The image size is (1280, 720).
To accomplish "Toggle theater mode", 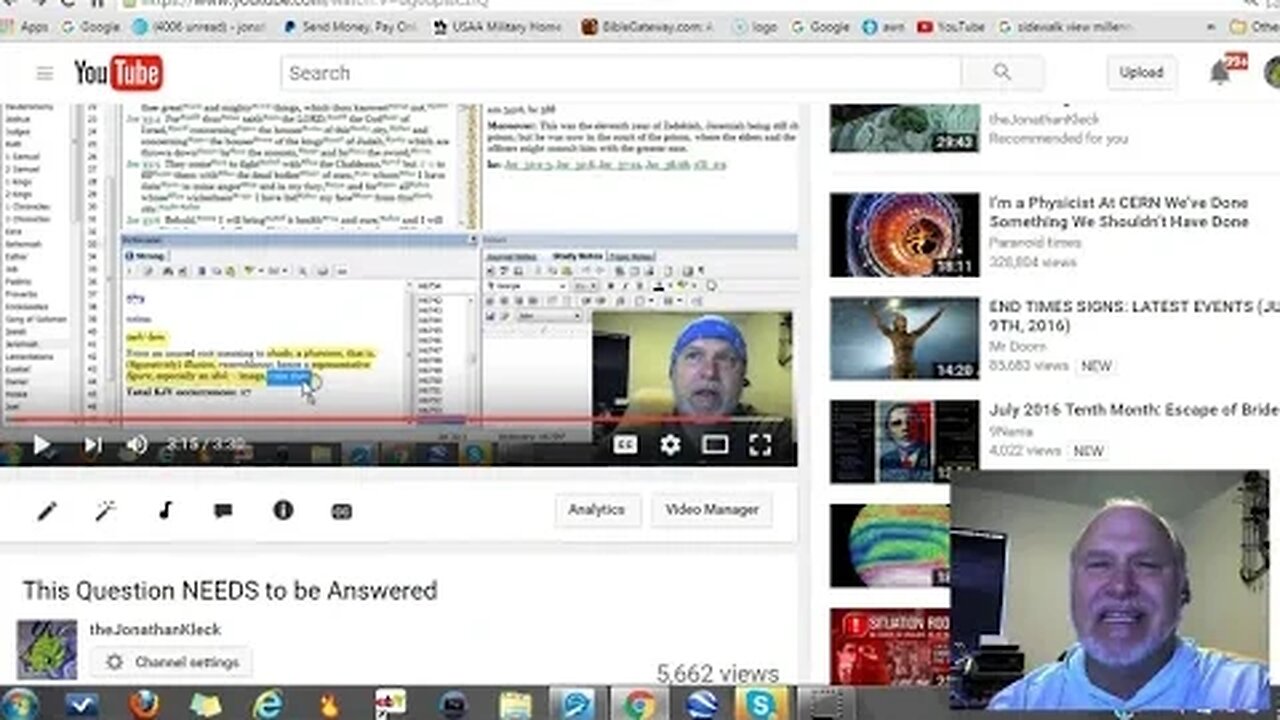I will click(x=715, y=445).
